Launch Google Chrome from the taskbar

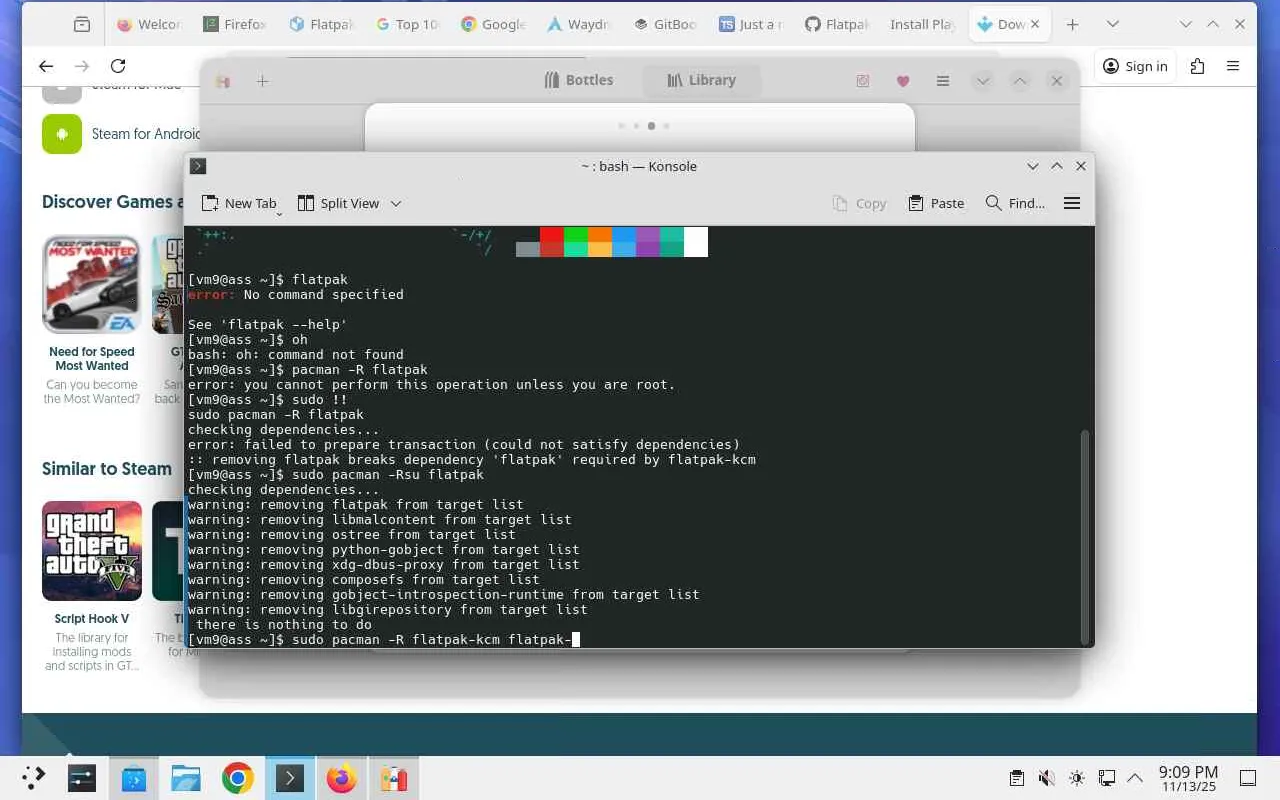coord(238,778)
